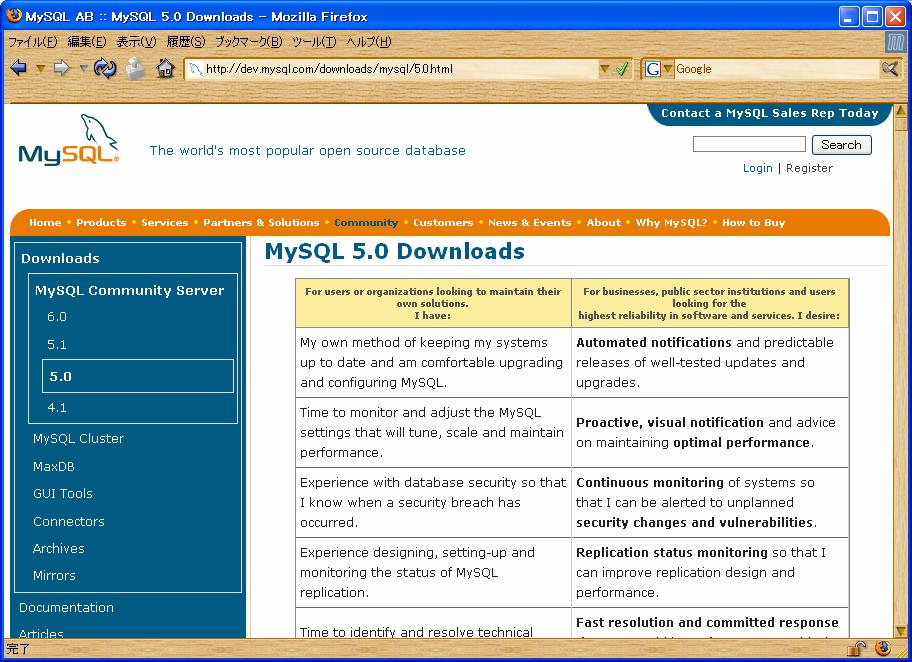Open the address bar URL history dropdown

point(605,69)
